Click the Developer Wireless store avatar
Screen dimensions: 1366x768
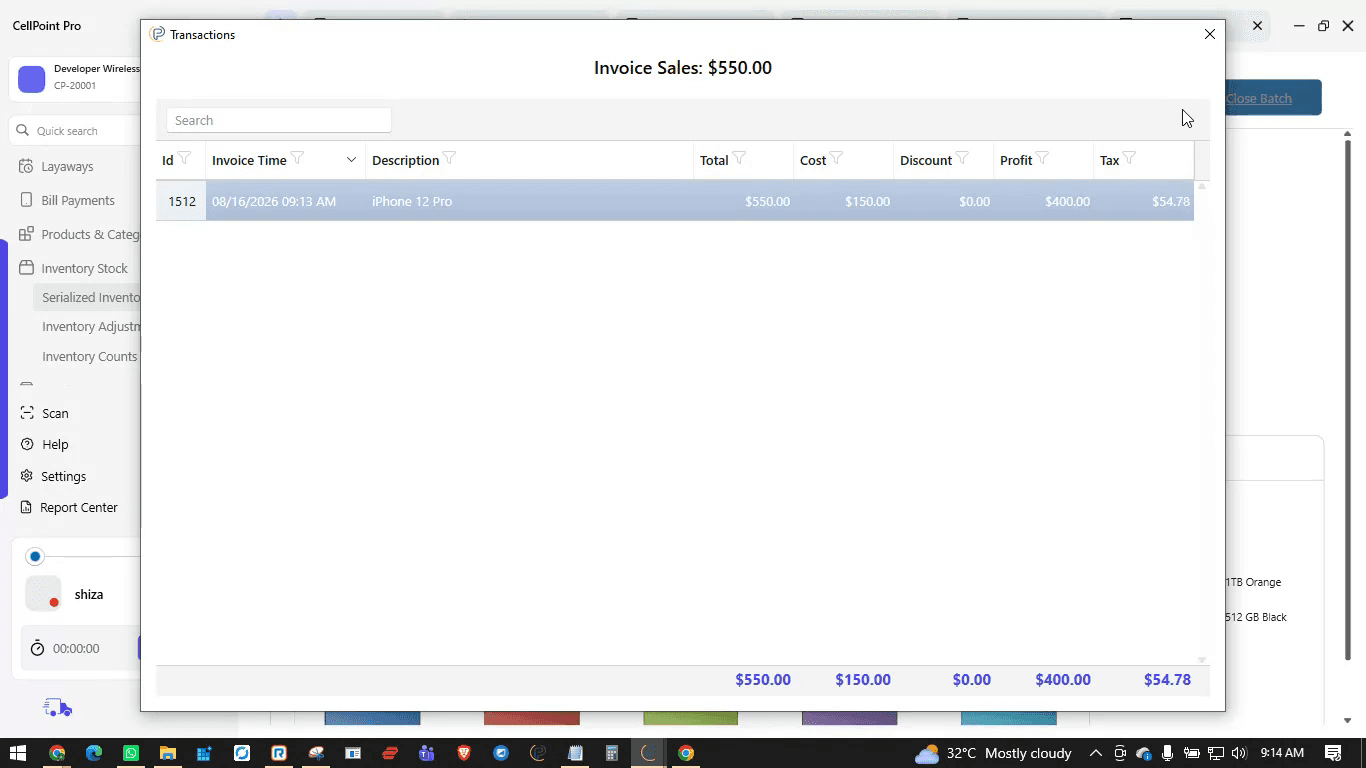tap(32, 79)
